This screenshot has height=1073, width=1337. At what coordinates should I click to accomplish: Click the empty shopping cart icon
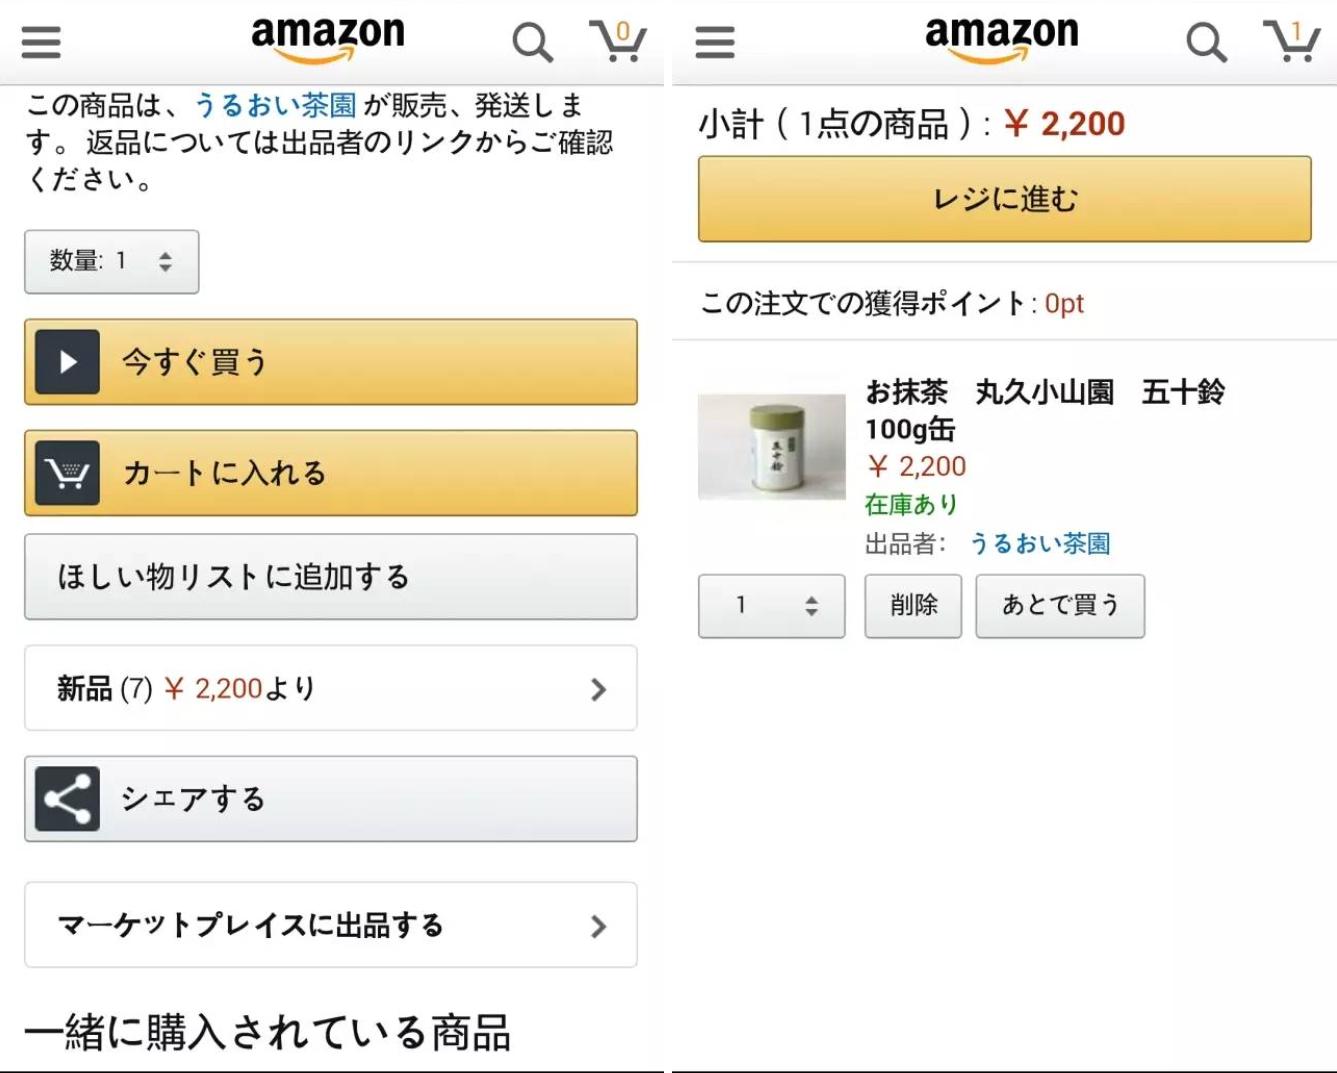point(620,41)
